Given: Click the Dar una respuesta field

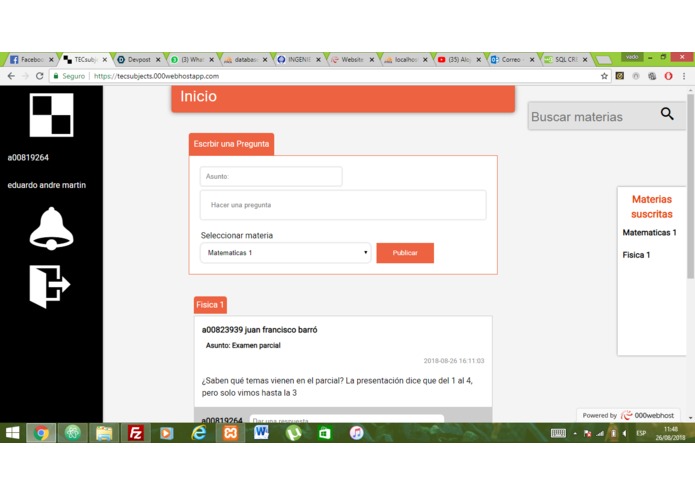Looking at the screenshot, I should pos(347,419).
